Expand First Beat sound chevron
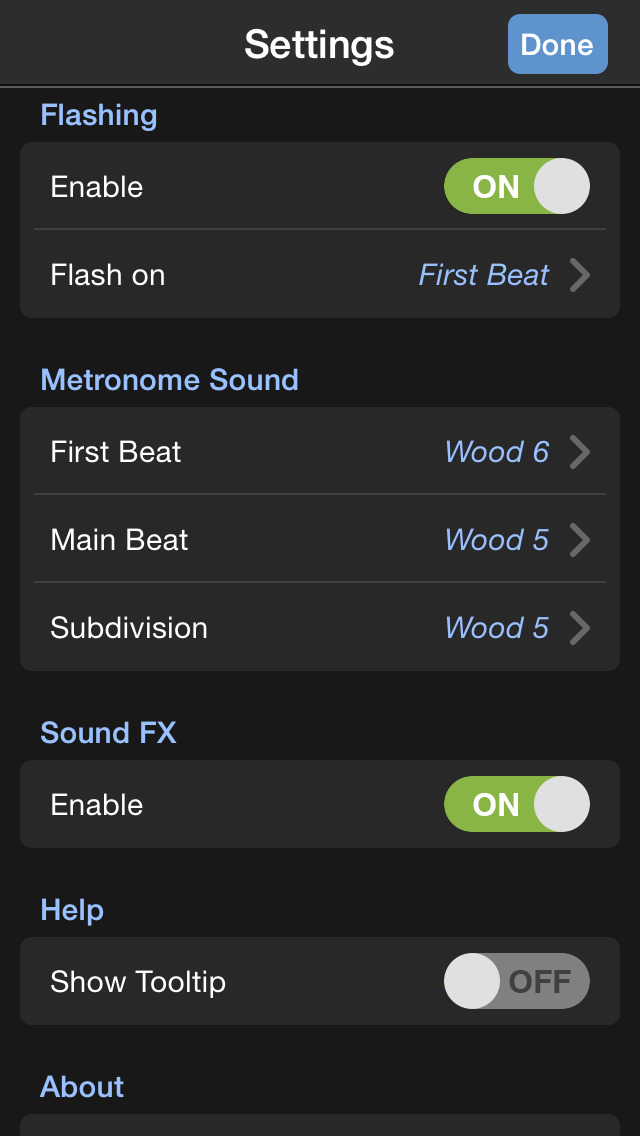Image resolution: width=640 pixels, height=1136 pixels. [580, 452]
